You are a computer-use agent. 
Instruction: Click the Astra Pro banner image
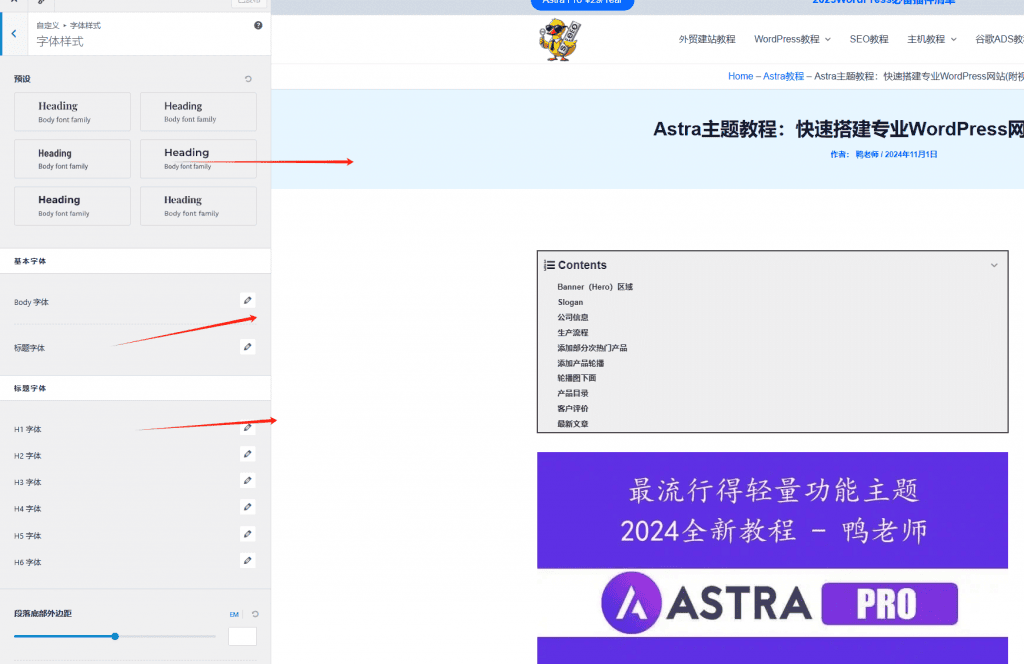click(773, 558)
